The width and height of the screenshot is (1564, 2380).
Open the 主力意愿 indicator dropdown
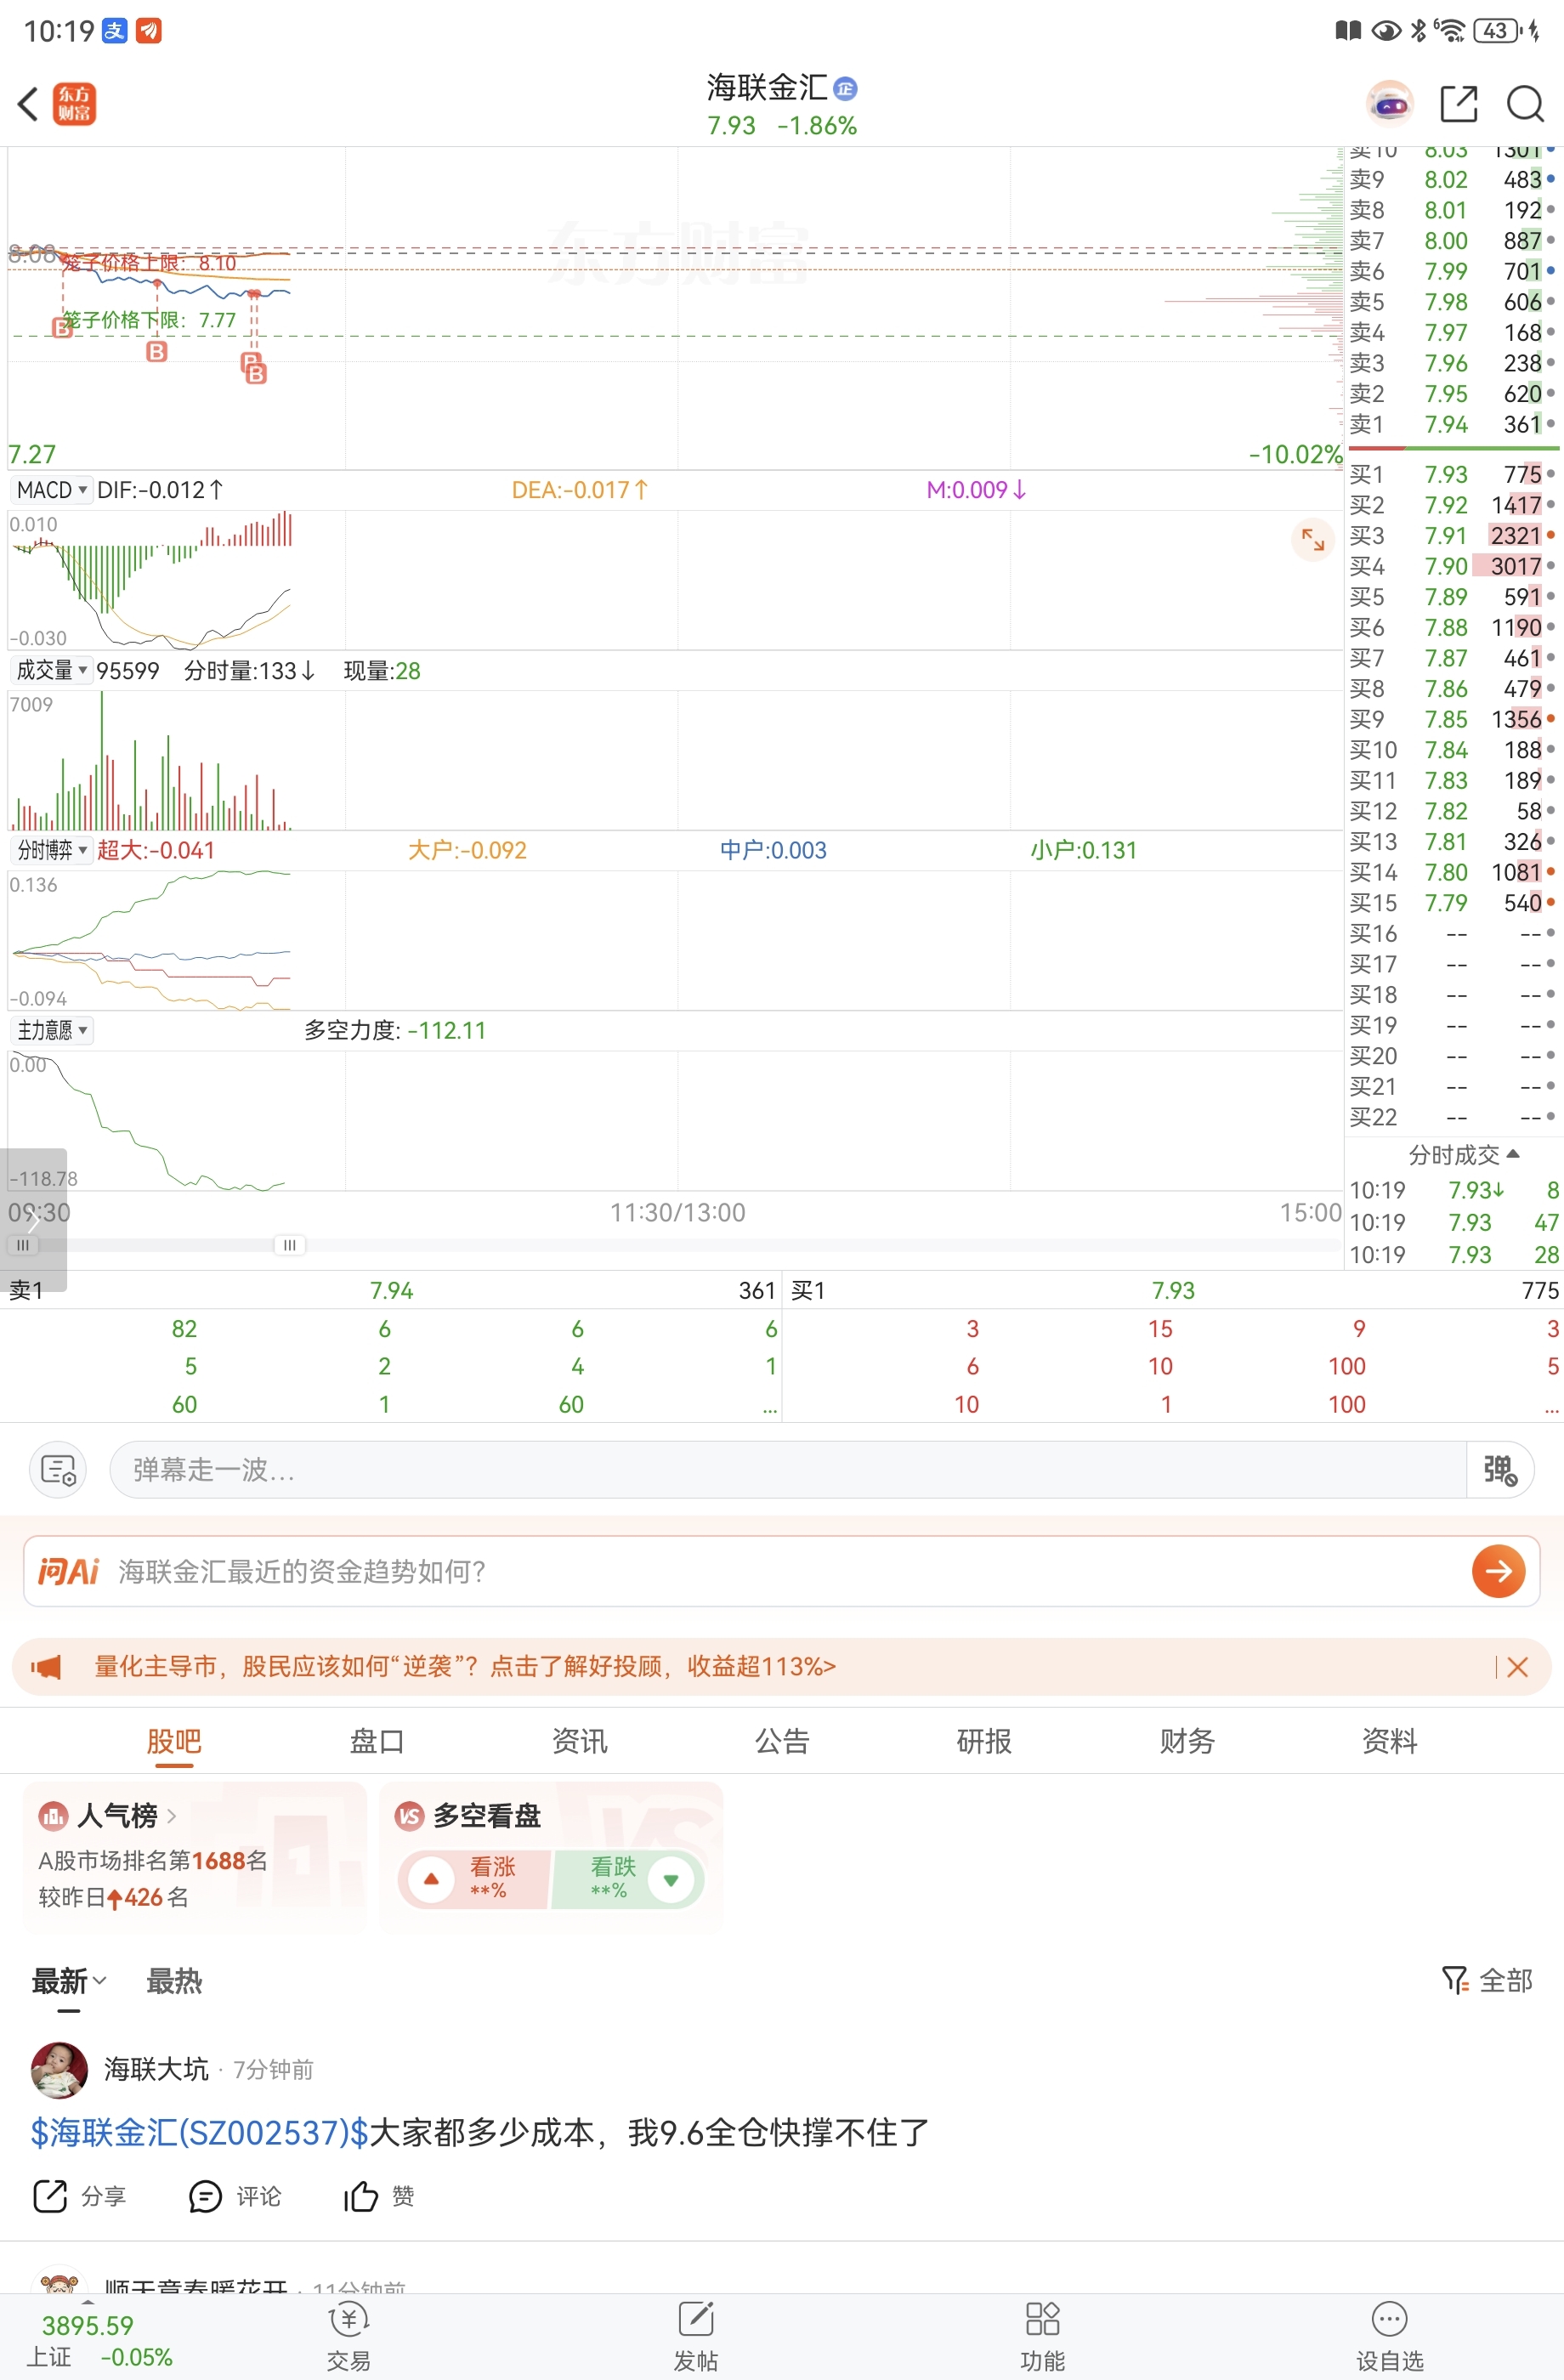pyautogui.click(x=53, y=1030)
